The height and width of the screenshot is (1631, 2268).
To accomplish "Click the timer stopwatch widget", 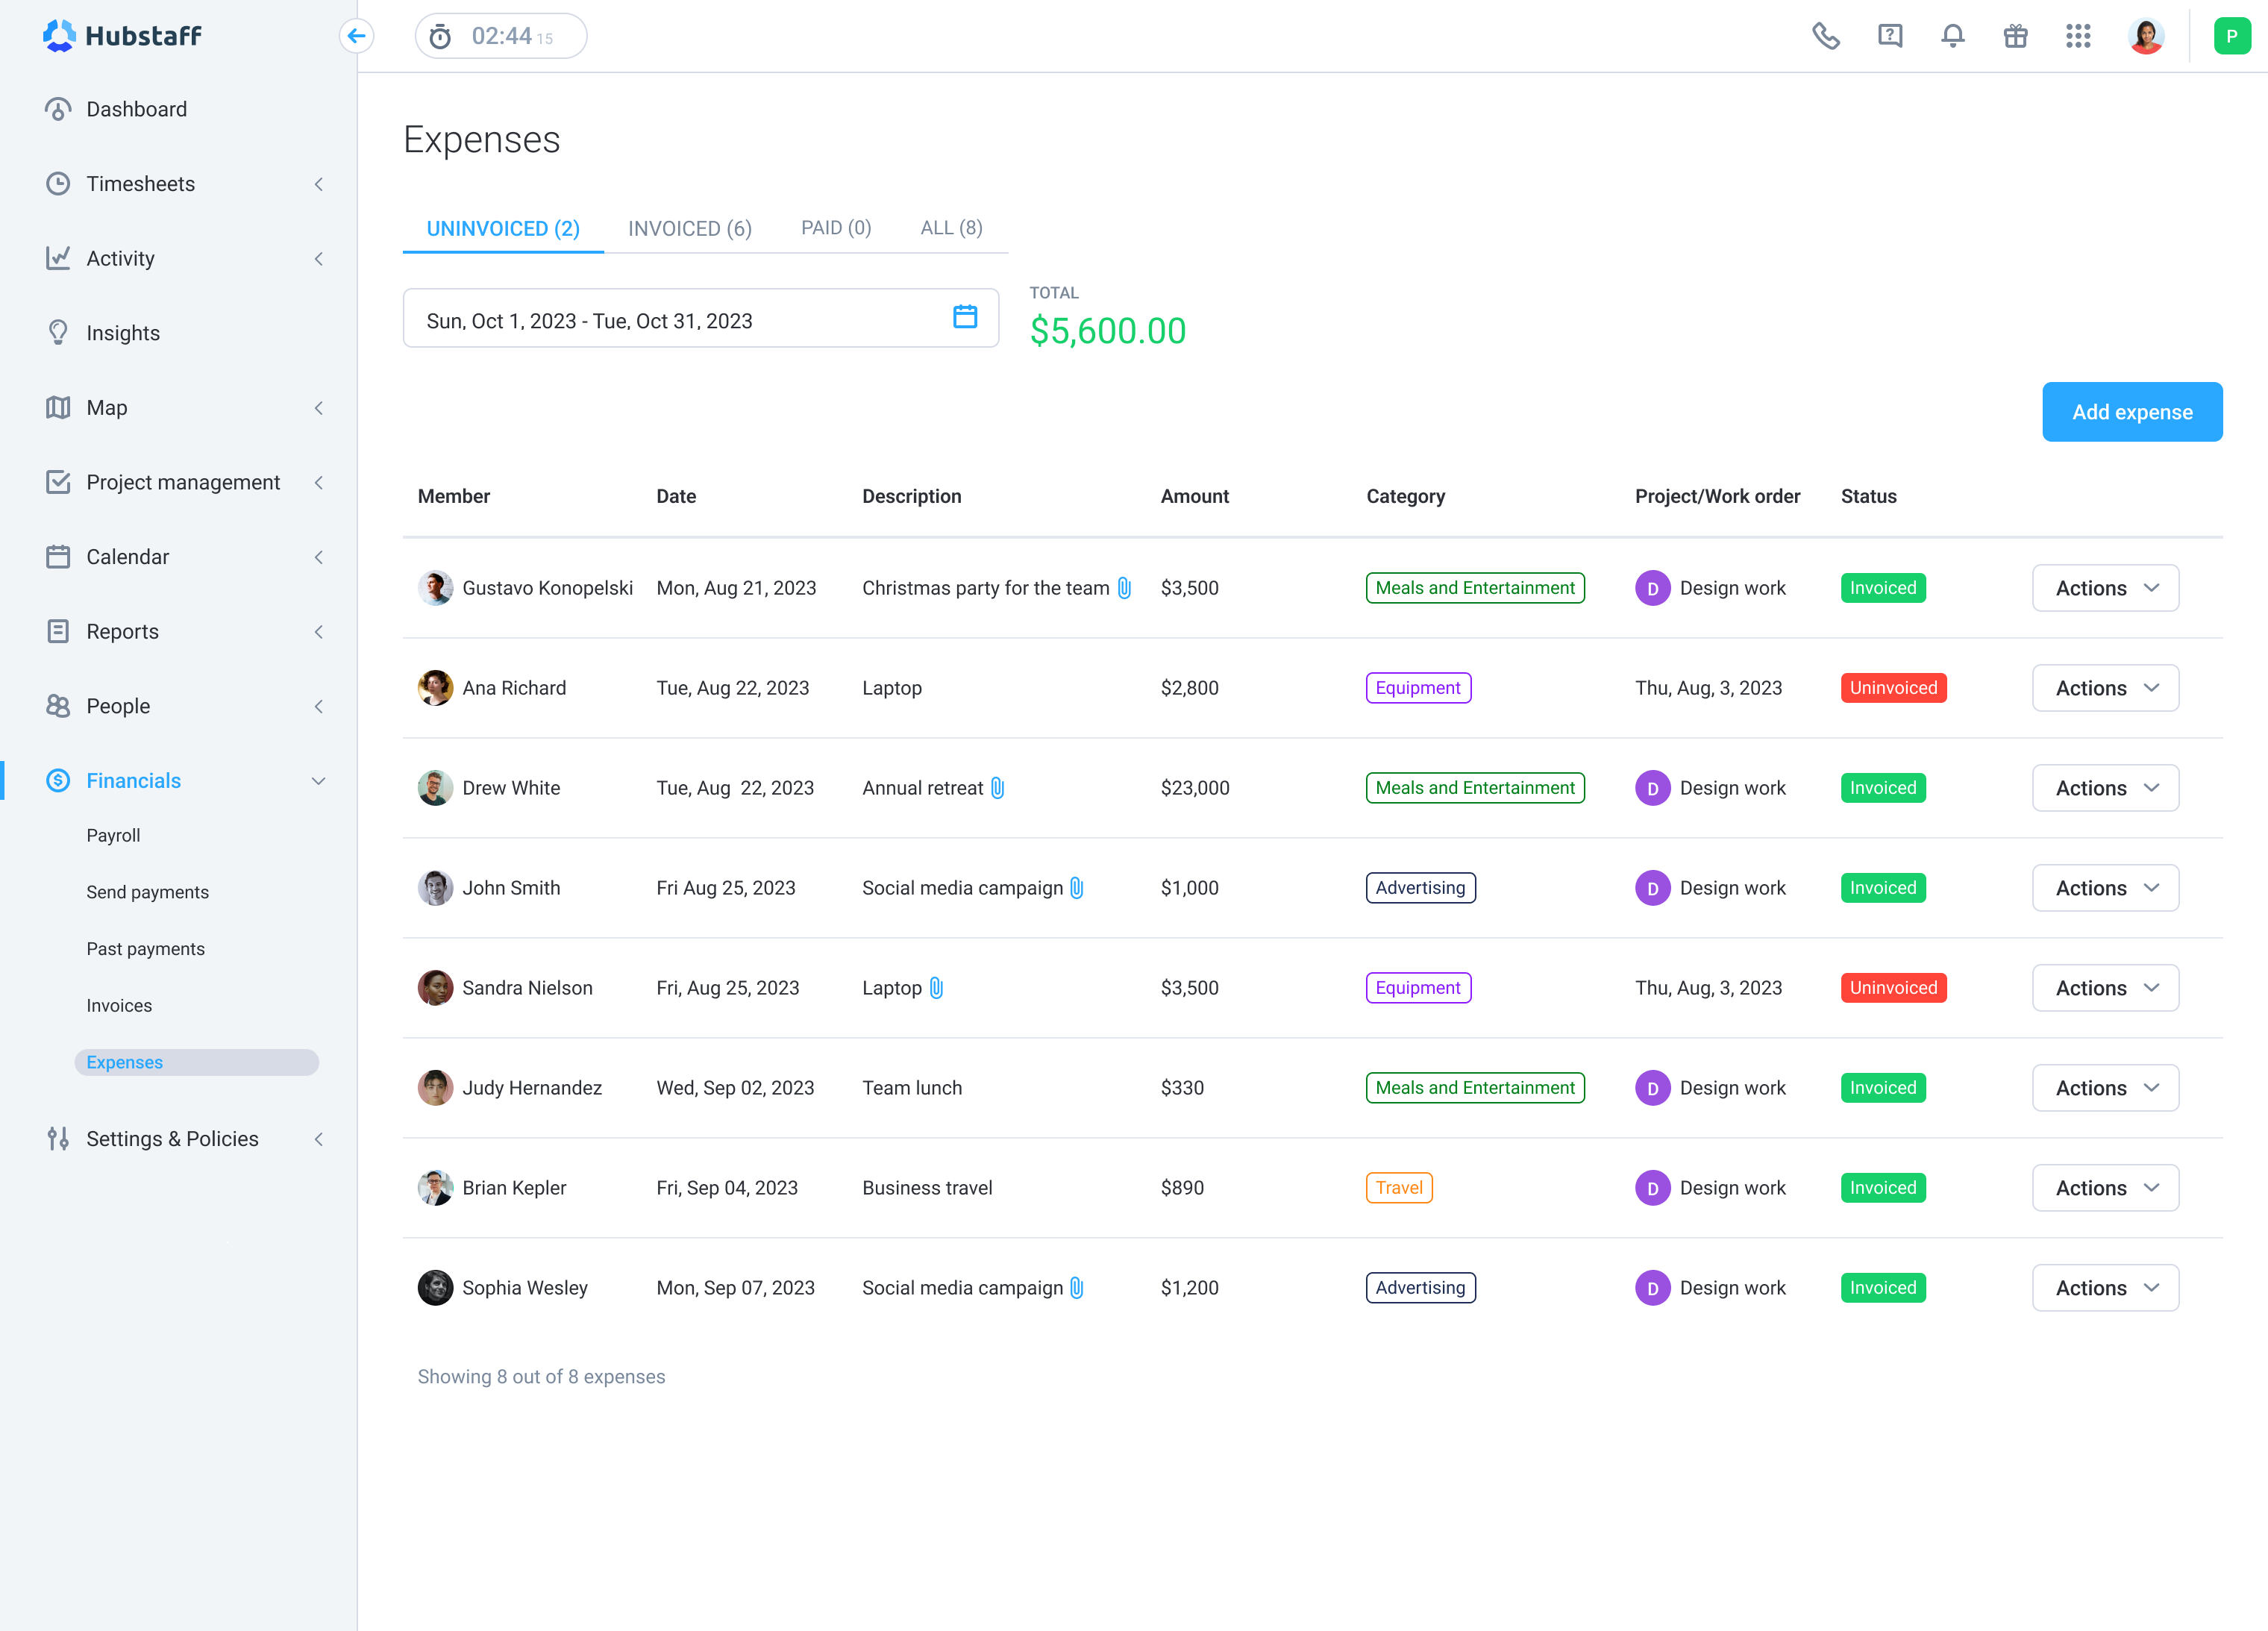I will click(500, 36).
